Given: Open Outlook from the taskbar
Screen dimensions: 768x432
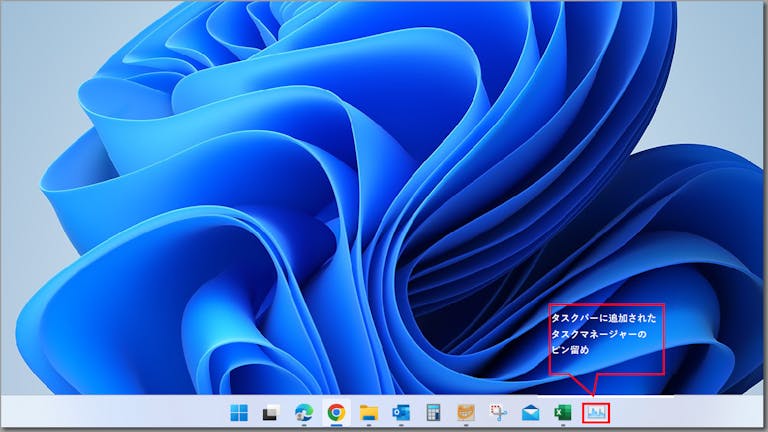Looking at the screenshot, I should (401, 413).
